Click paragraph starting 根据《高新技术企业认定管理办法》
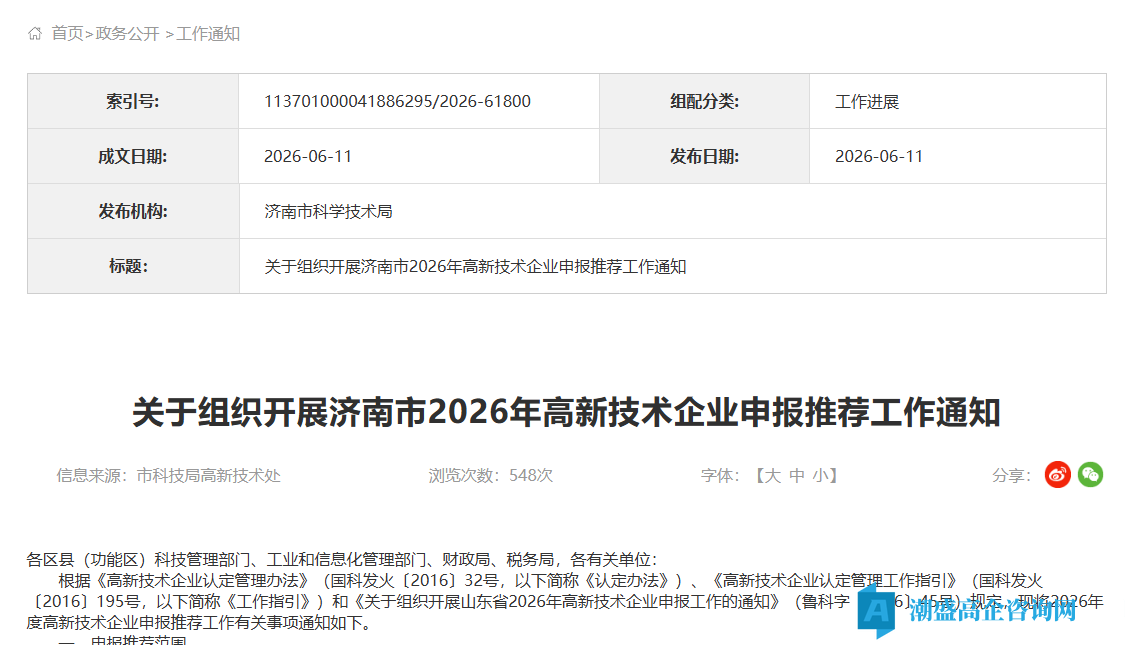The image size is (1125, 645). [x=565, y=601]
